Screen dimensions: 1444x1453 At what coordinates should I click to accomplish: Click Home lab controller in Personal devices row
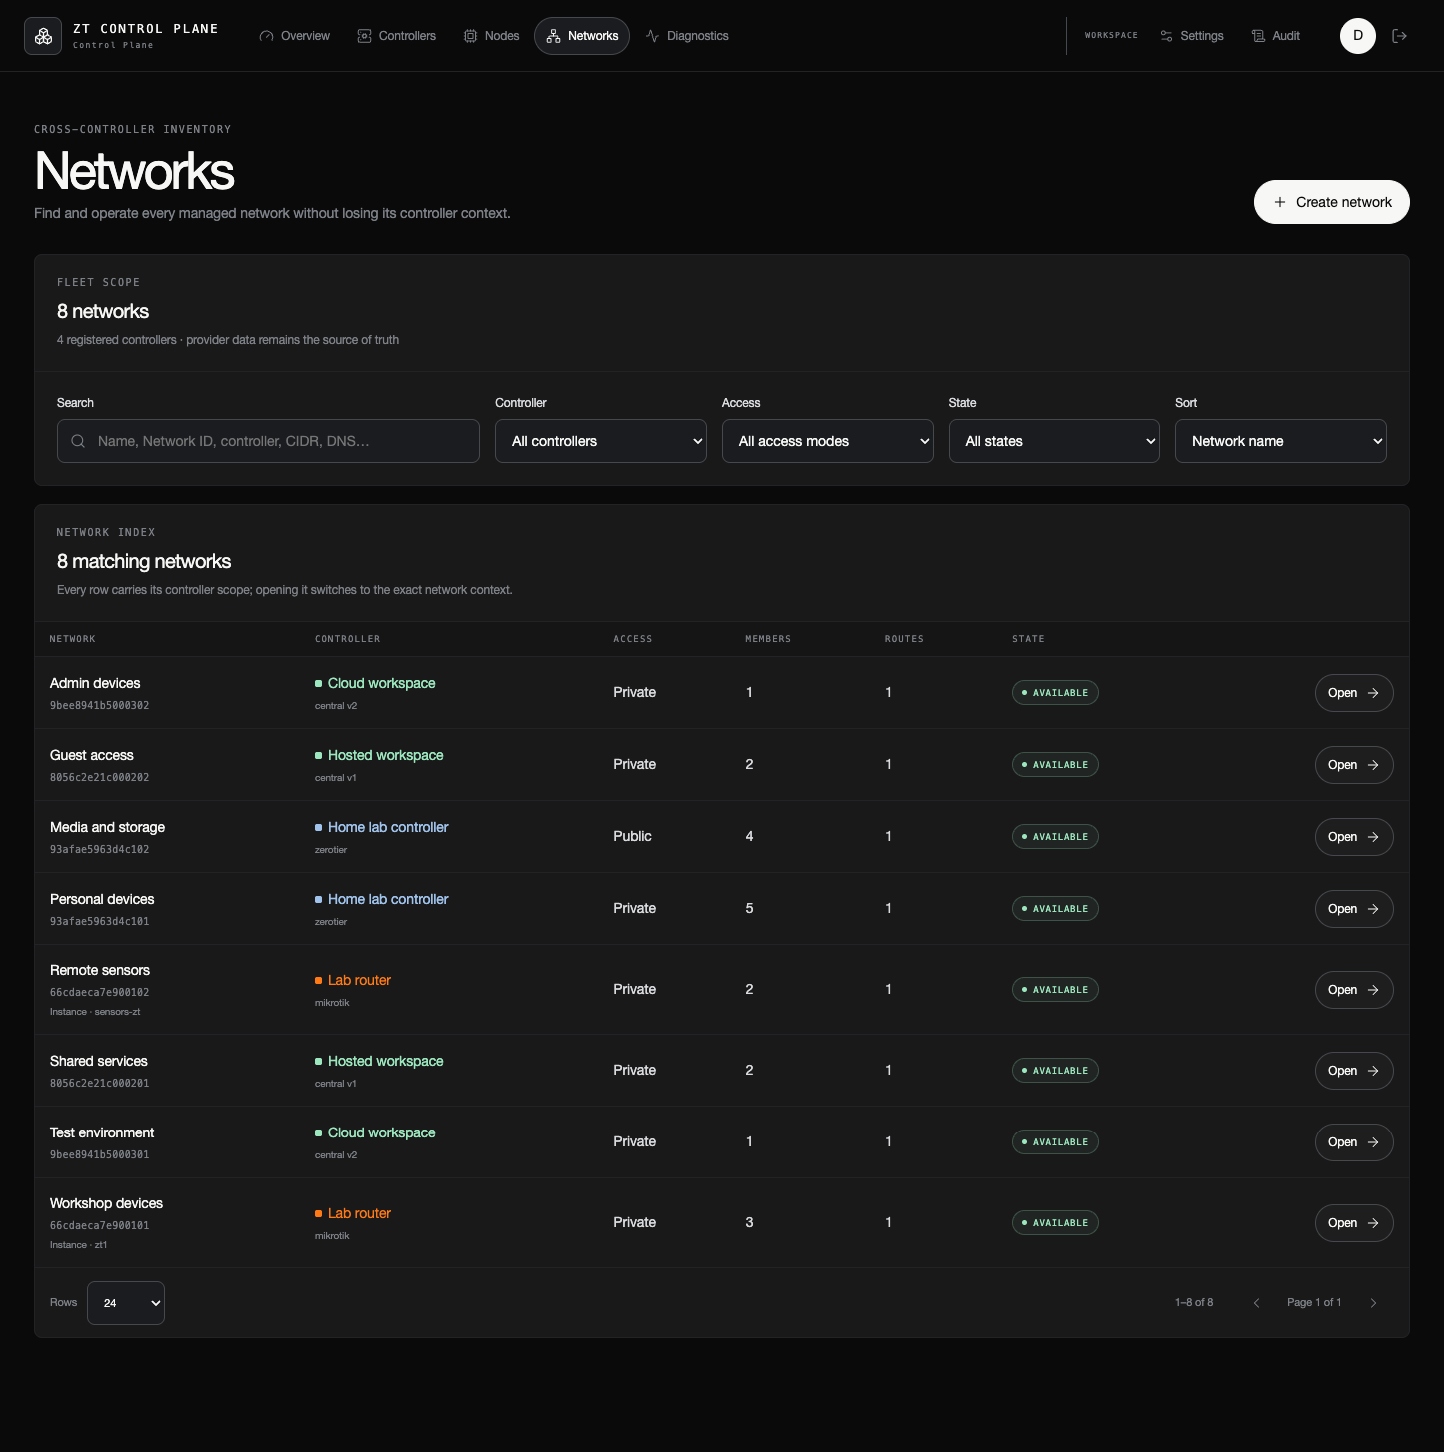(x=382, y=899)
